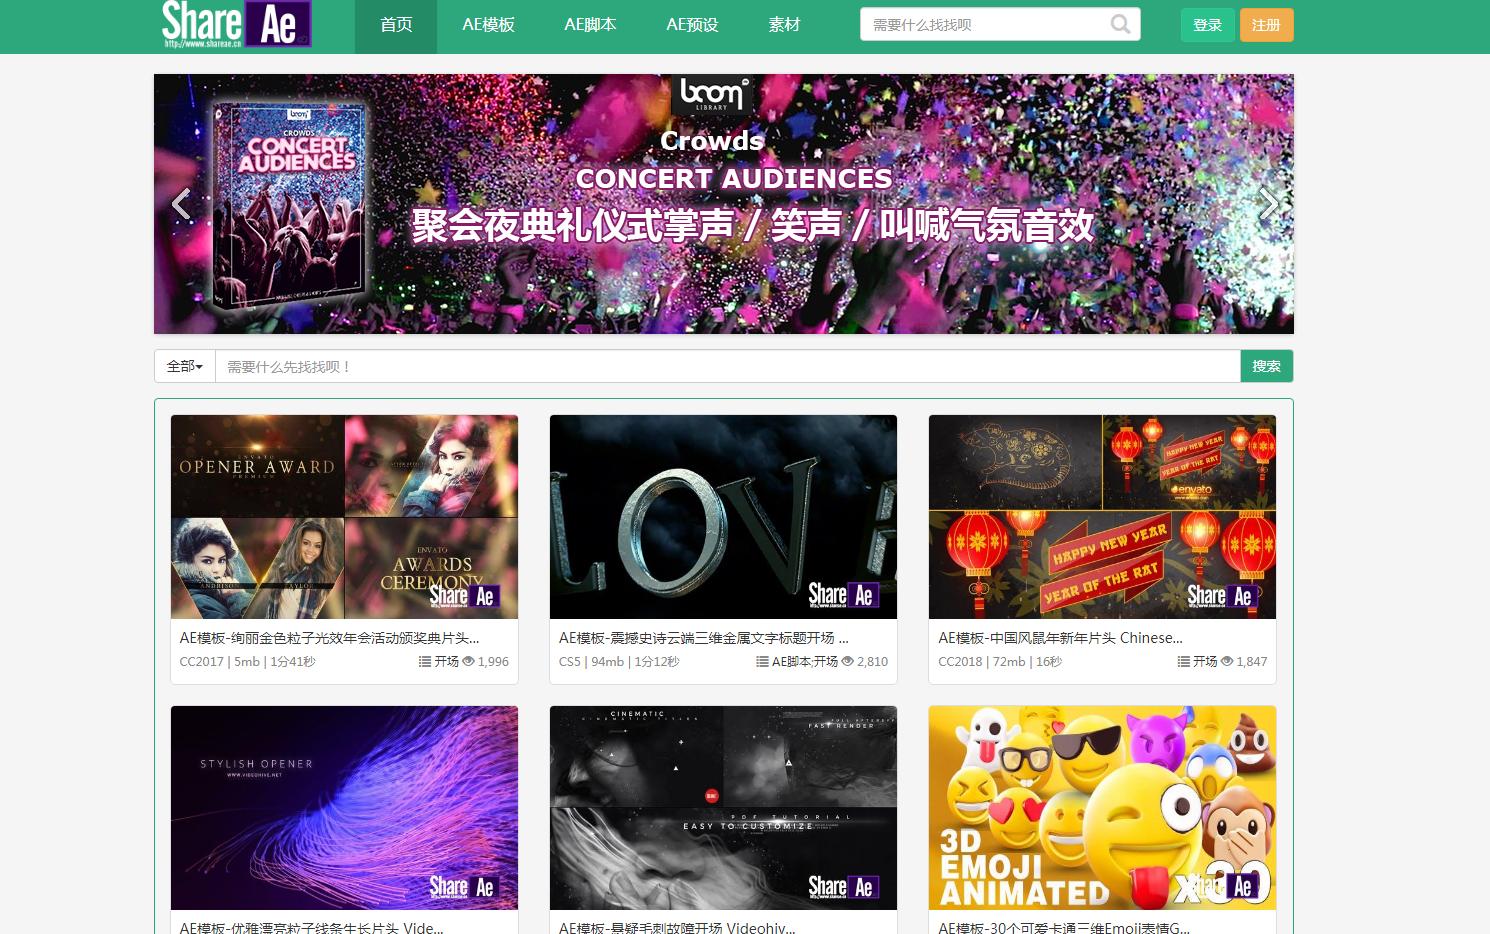
Task: Click the CS5 | 94mb | 1分12秒 info text
Action: [x=619, y=662]
